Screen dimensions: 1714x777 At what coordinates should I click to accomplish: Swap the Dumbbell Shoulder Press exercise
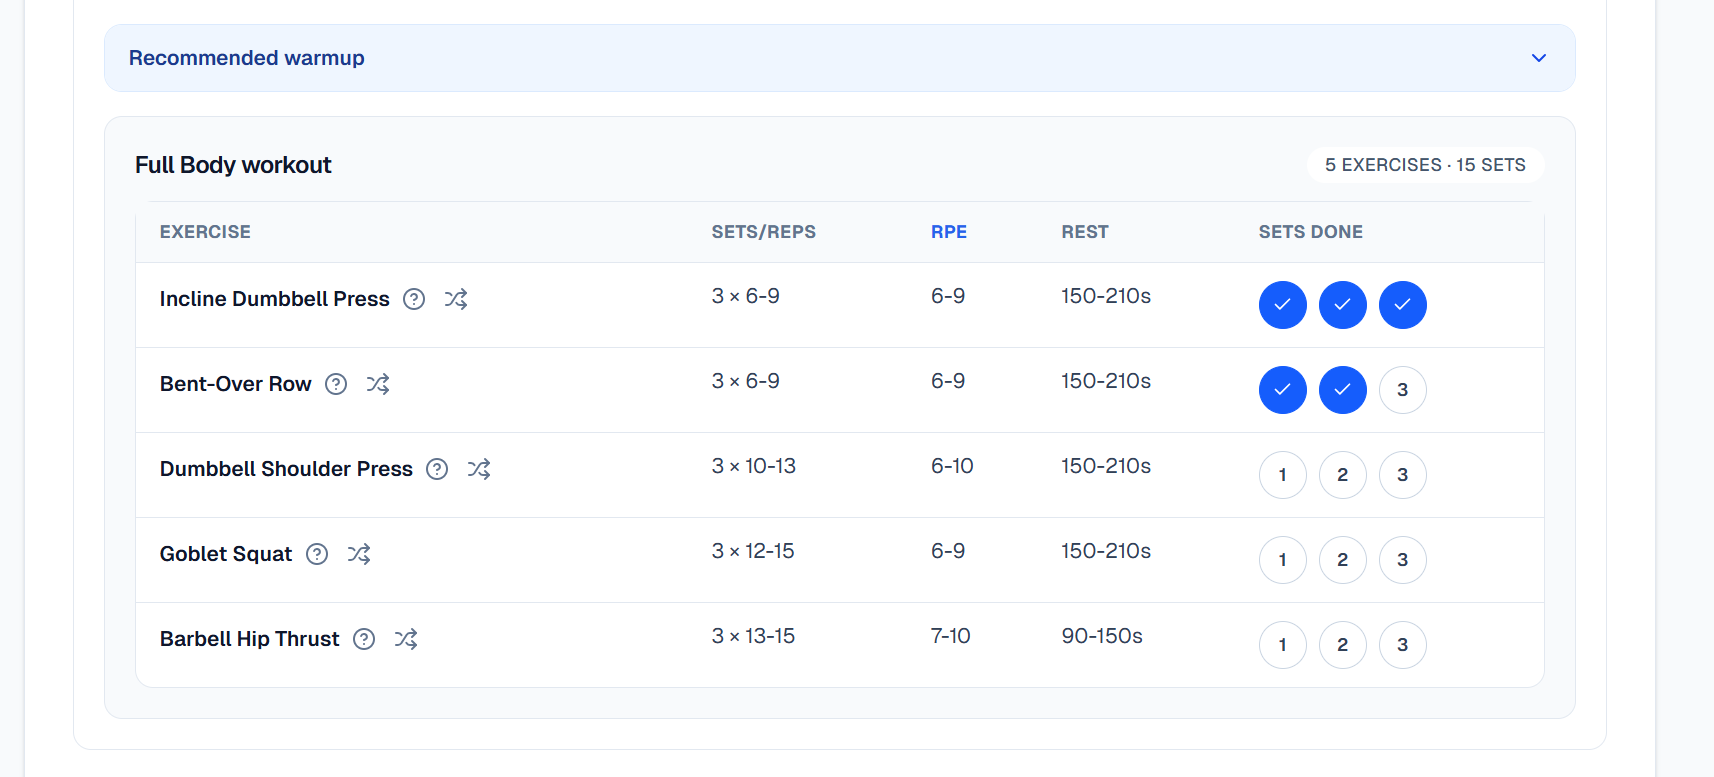click(479, 468)
